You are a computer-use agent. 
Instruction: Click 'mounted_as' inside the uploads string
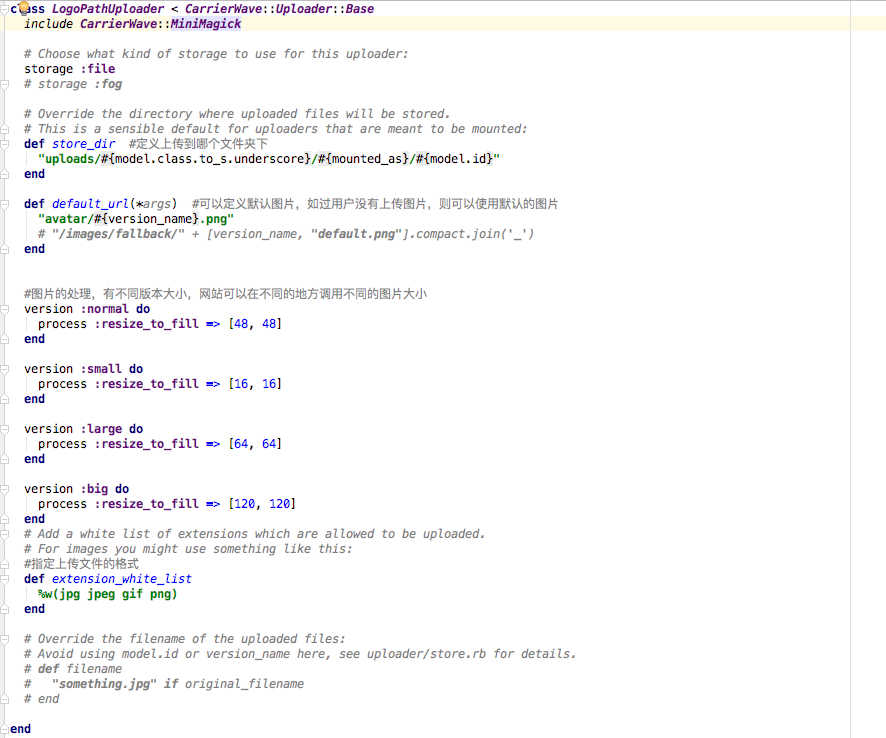point(367,159)
